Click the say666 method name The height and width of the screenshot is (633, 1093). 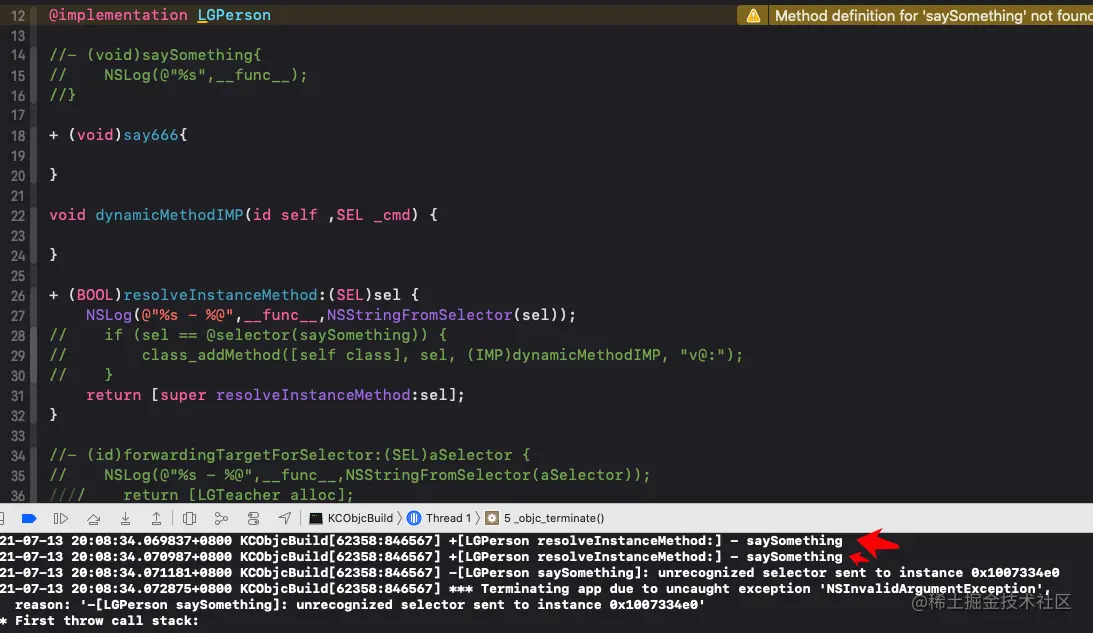tap(151, 135)
